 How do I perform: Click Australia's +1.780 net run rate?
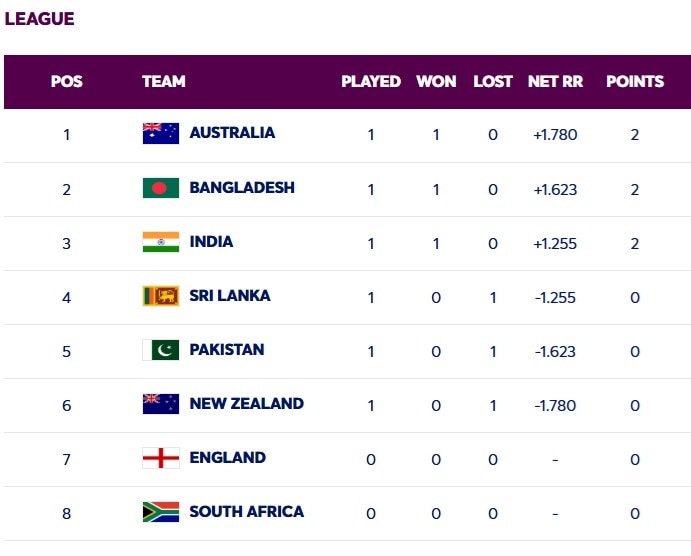pyautogui.click(x=555, y=134)
